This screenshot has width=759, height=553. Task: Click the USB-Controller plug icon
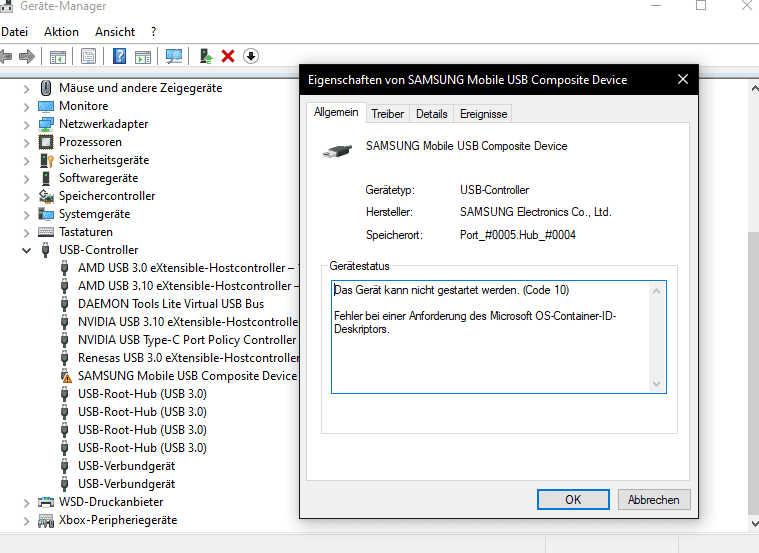click(46, 250)
